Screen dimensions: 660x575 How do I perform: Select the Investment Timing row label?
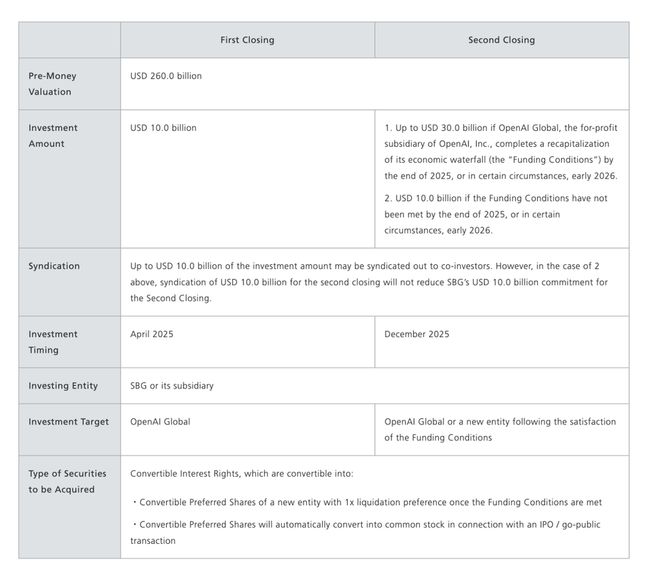(x=54, y=342)
